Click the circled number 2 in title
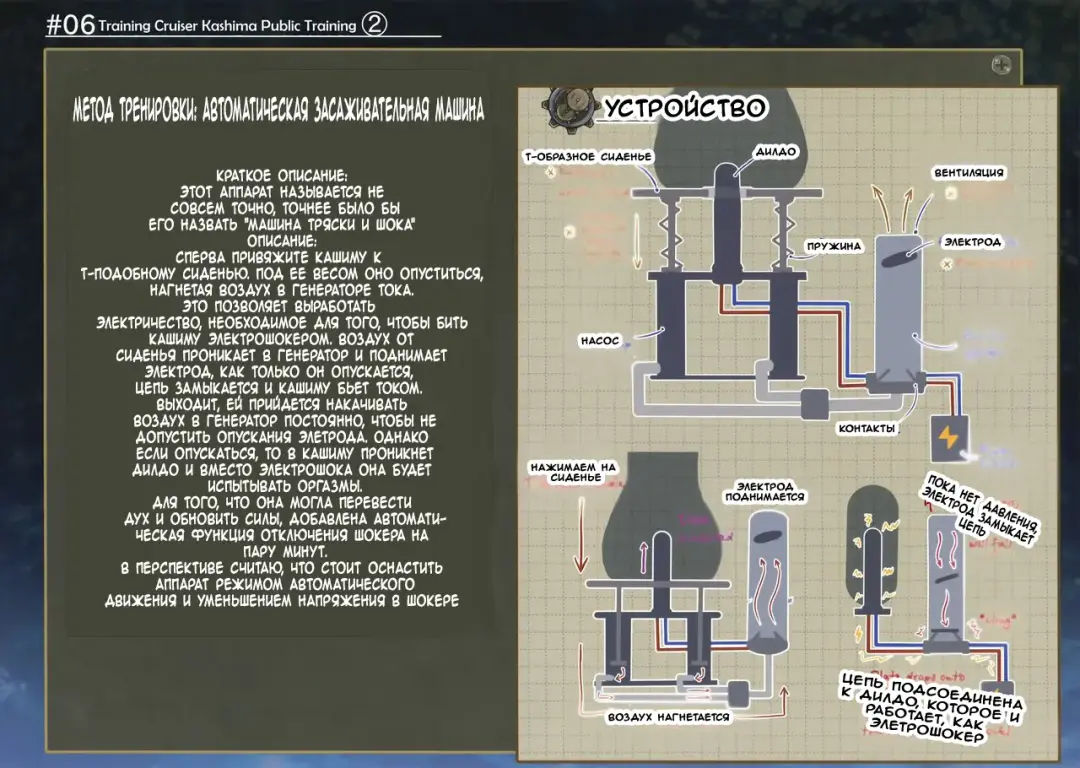This screenshot has height=768, width=1080. pyautogui.click(x=373, y=25)
